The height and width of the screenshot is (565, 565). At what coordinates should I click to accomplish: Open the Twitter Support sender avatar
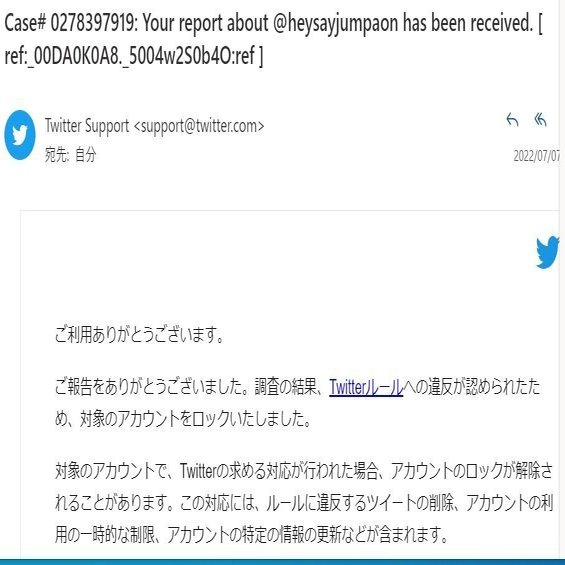pos(20,135)
